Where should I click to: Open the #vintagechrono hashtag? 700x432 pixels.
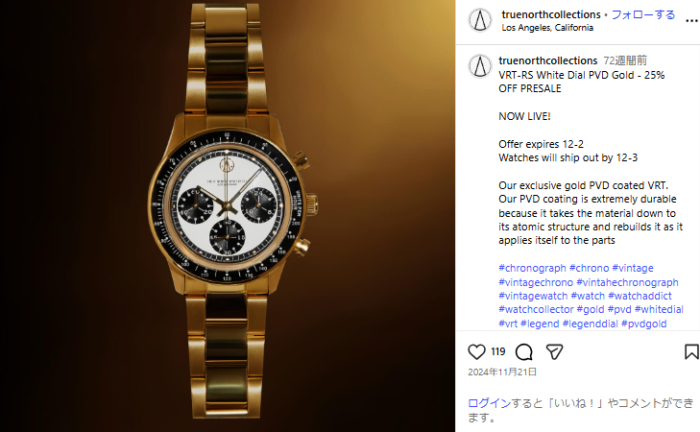click(x=535, y=282)
